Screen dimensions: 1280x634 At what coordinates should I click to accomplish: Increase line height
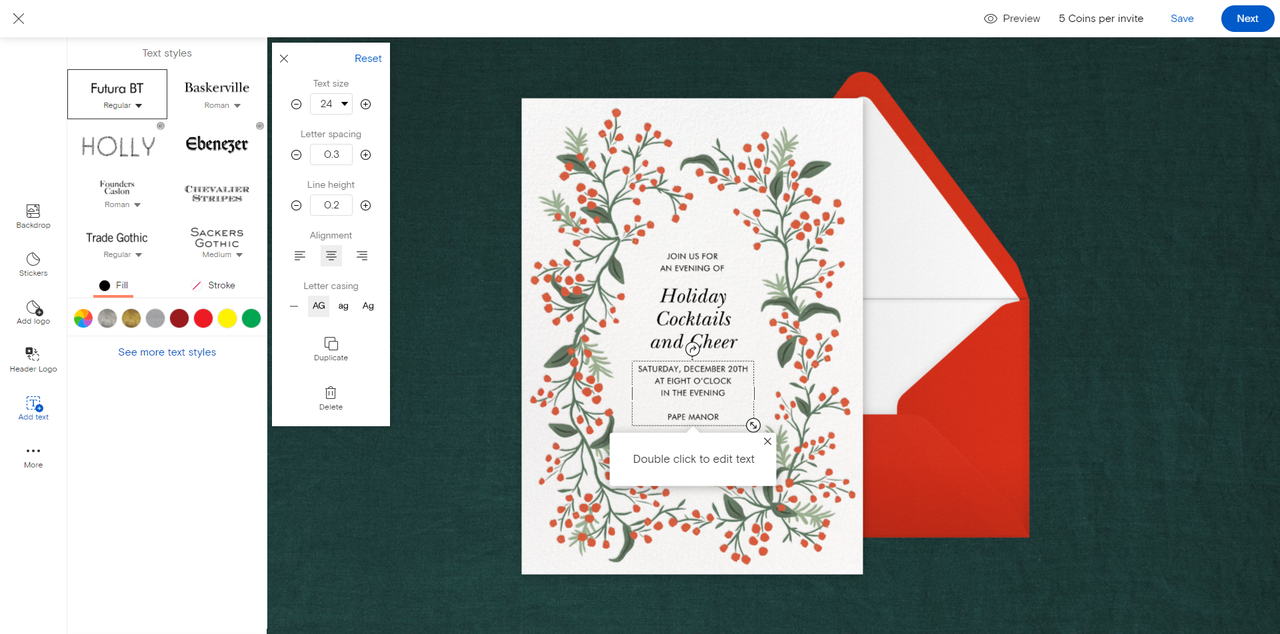pos(365,205)
